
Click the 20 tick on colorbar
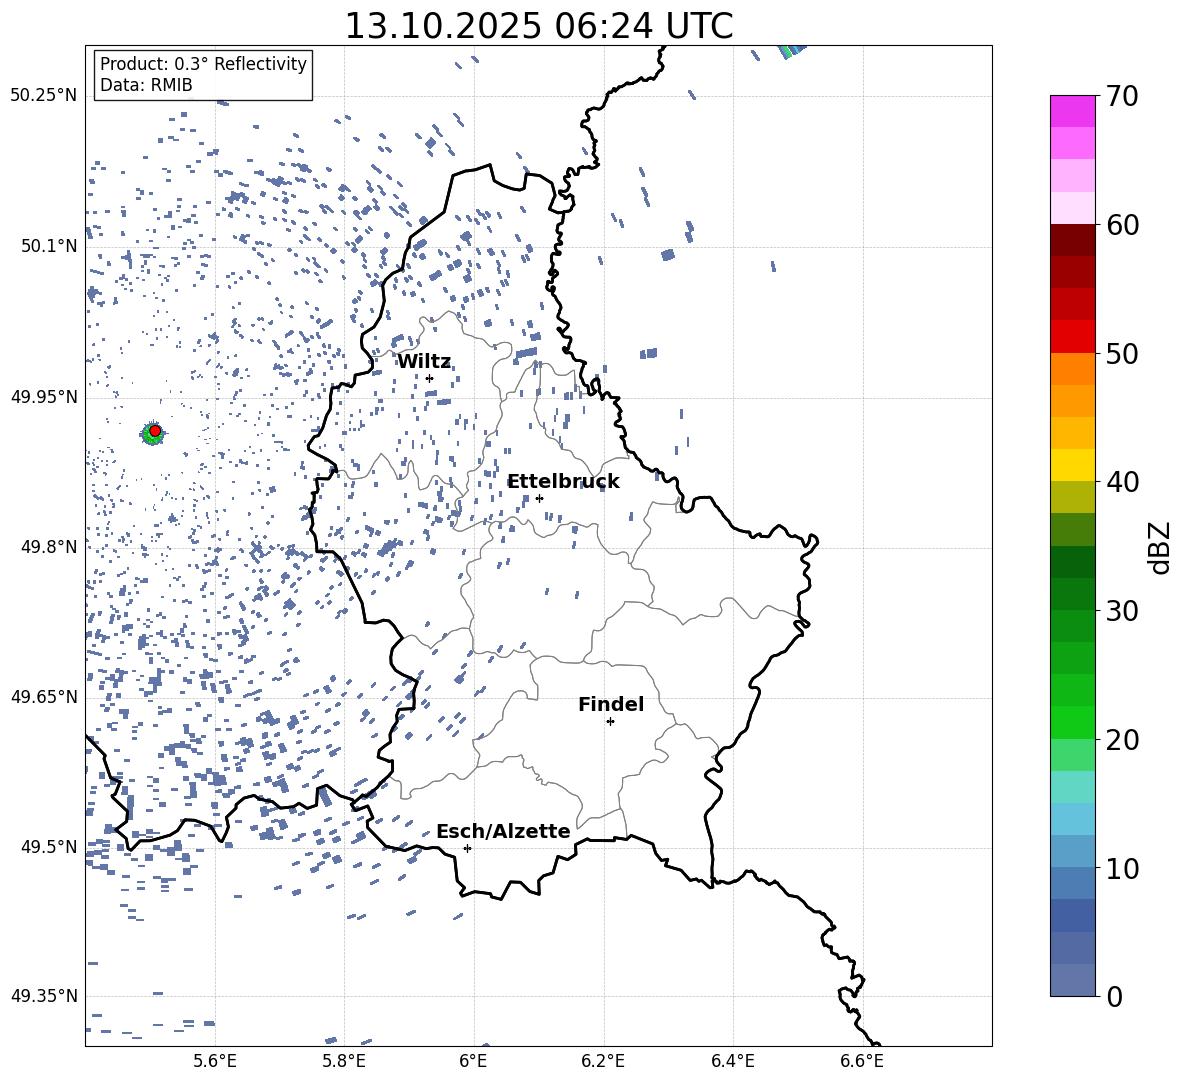[1122, 739]
